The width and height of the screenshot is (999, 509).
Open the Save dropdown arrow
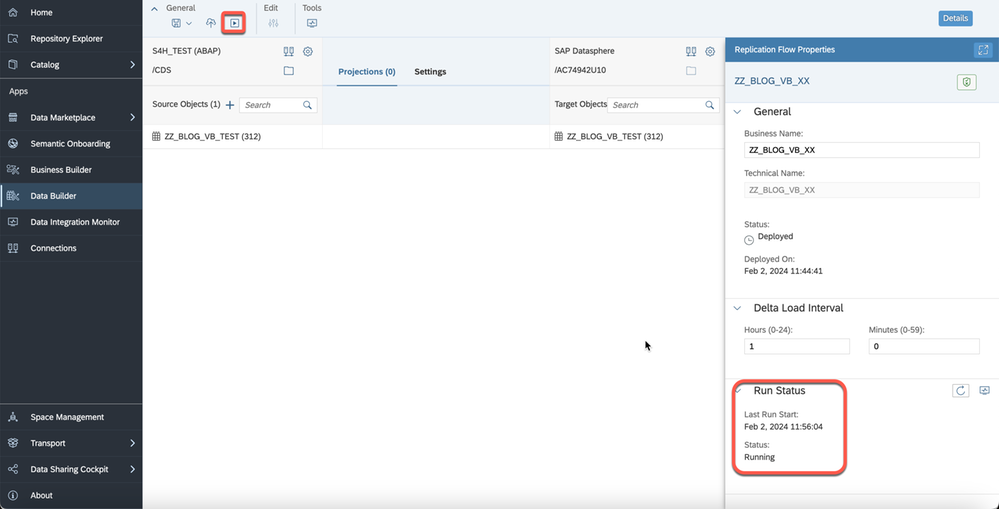[x=189, y=24]
